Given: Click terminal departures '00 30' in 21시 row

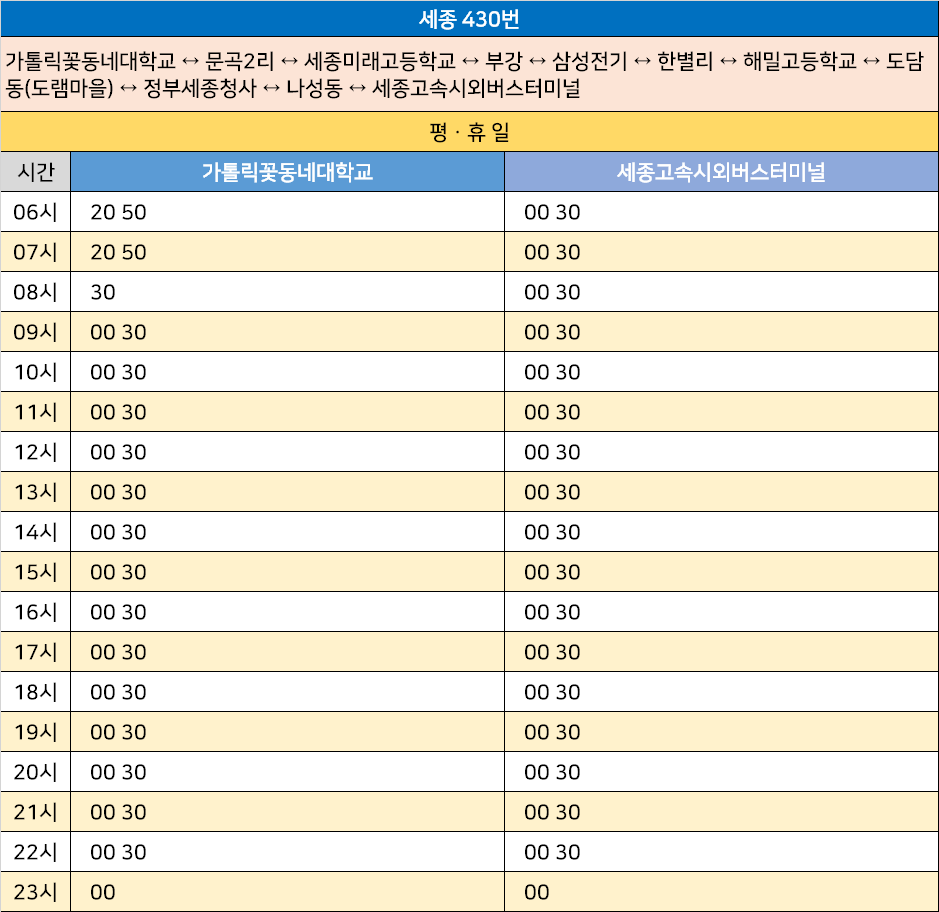Looking at the screenshot, I should pos(552,813).
